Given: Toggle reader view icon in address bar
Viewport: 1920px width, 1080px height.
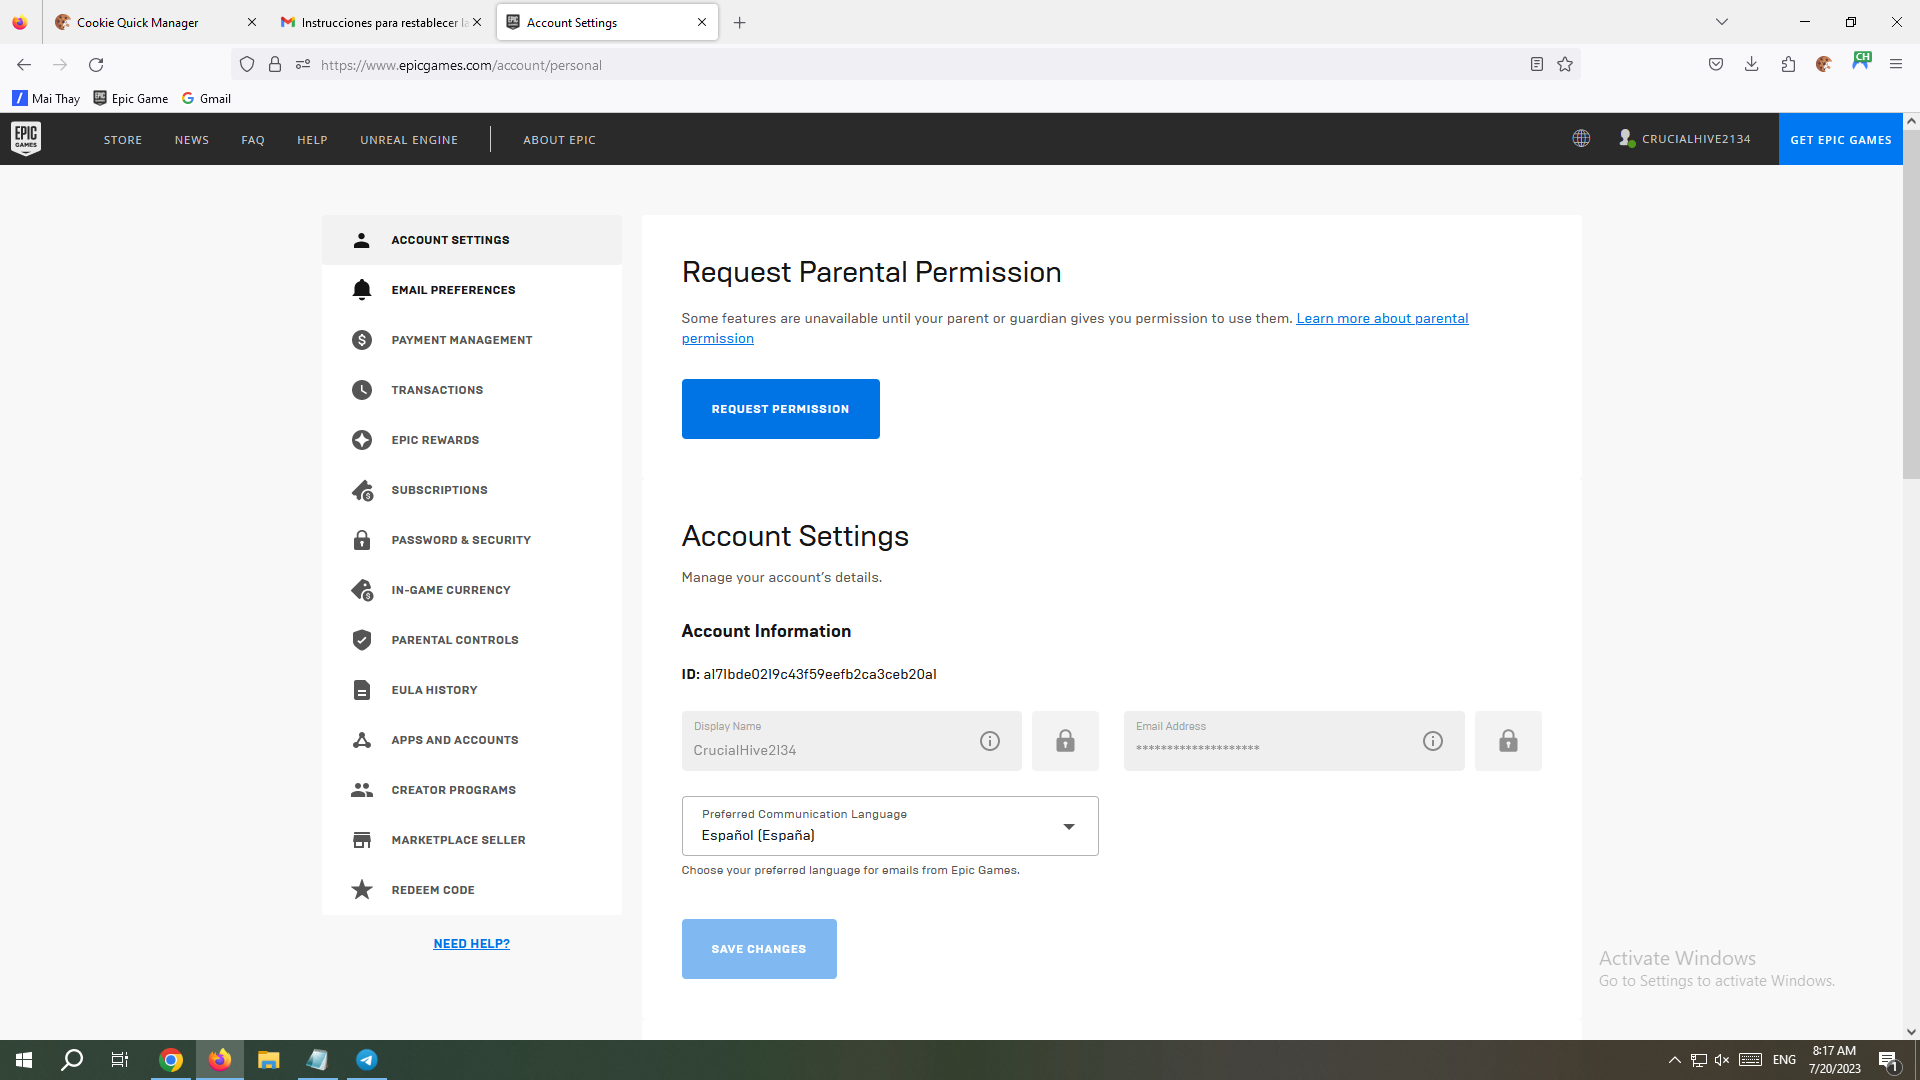Looking at the screenshot, I should 1537,65.
